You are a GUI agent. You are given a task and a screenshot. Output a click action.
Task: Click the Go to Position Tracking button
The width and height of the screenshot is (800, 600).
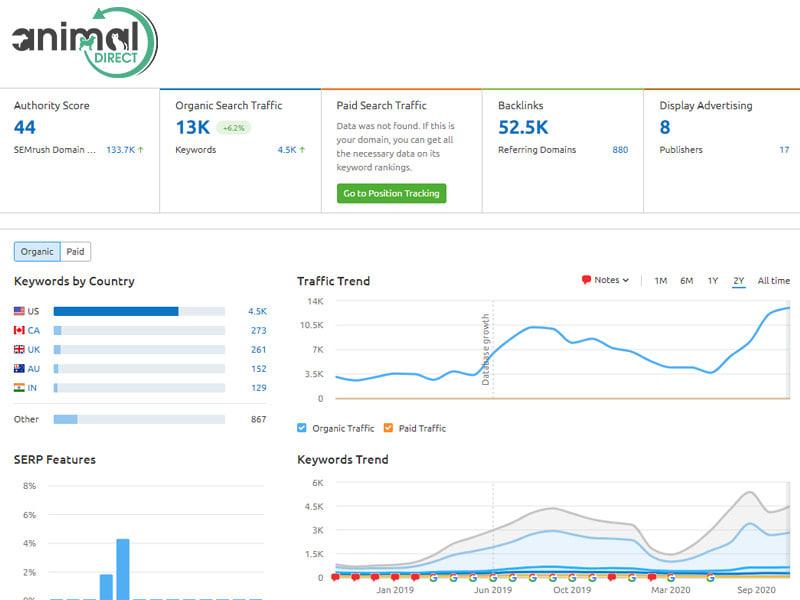click(x=393, y=193)
